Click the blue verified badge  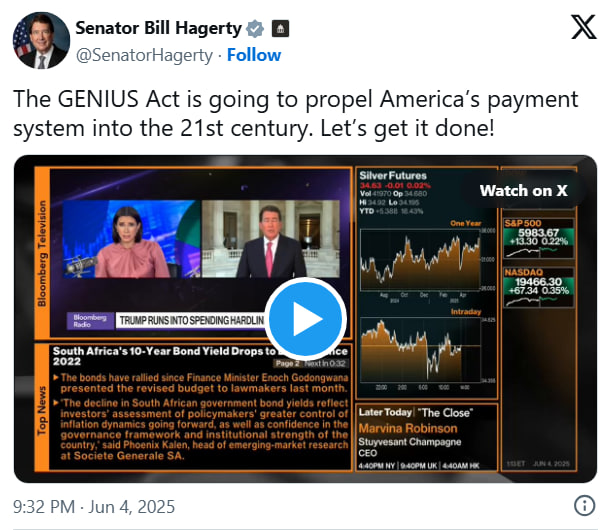click(x=255, y=29)
